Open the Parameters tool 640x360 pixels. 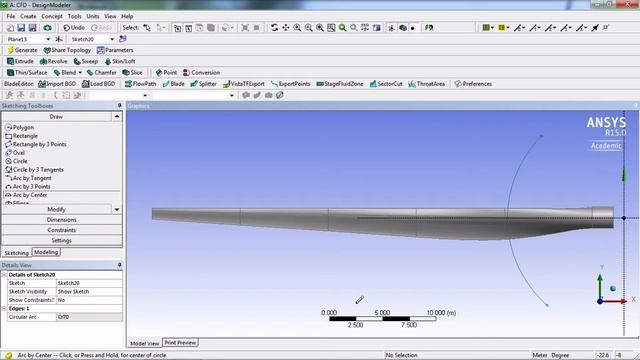click(115, 50)
